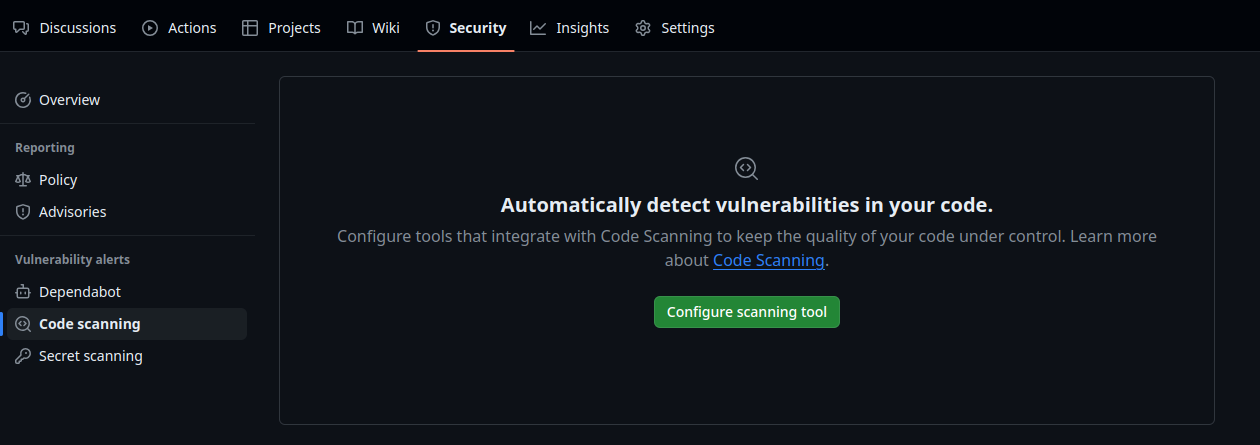Screen dimensions: 1260x445
Task: Click the Actions play icon
Action: coord(150,28)
